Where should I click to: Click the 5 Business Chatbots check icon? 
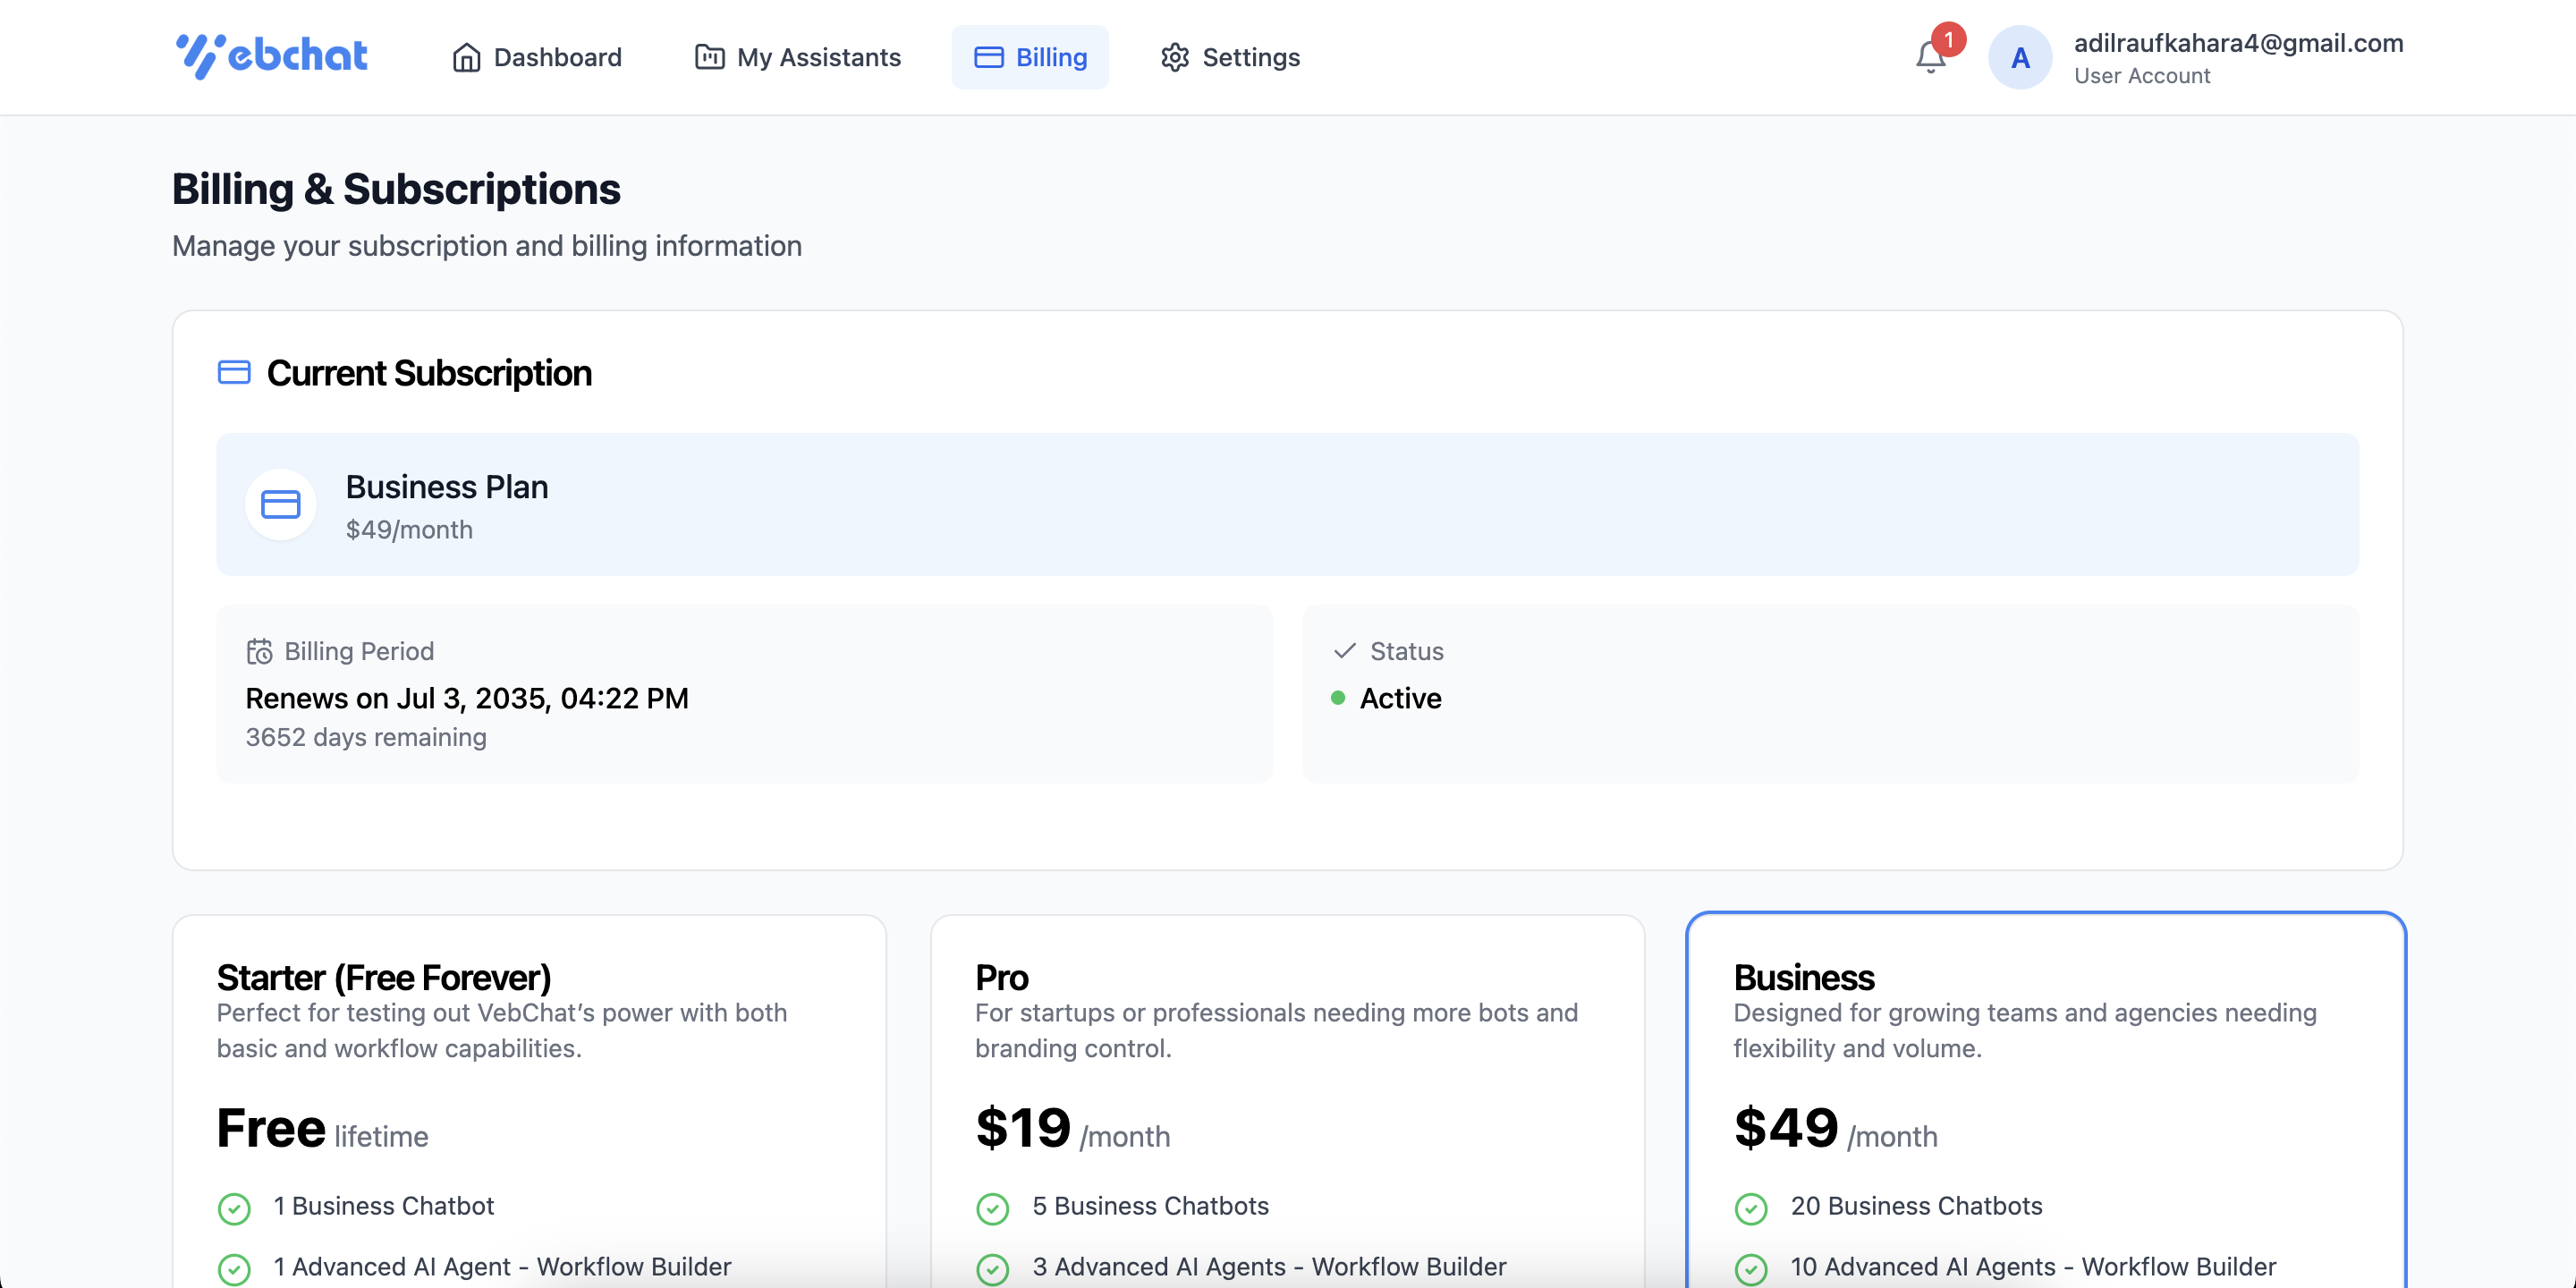pos(992,1208)
